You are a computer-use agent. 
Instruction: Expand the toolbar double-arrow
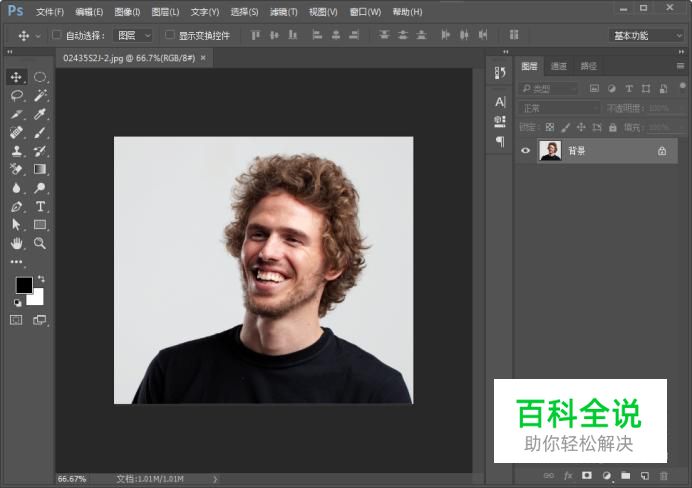(10, 52)
